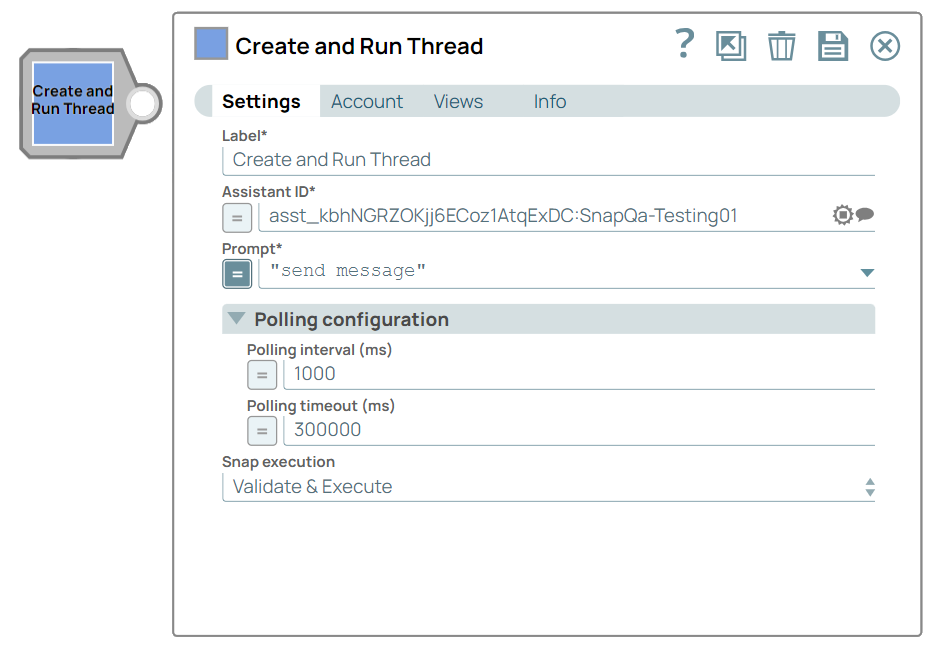This screenshot has width=949, height=670.
Task: Save settings with the floppy disk icon
Action: [833, 46]
